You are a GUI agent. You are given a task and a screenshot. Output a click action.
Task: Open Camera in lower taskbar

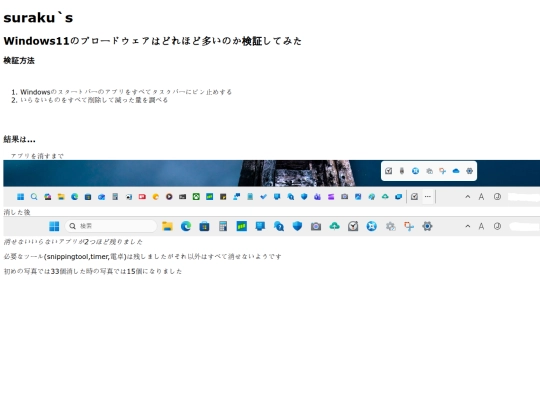(316, 226)
